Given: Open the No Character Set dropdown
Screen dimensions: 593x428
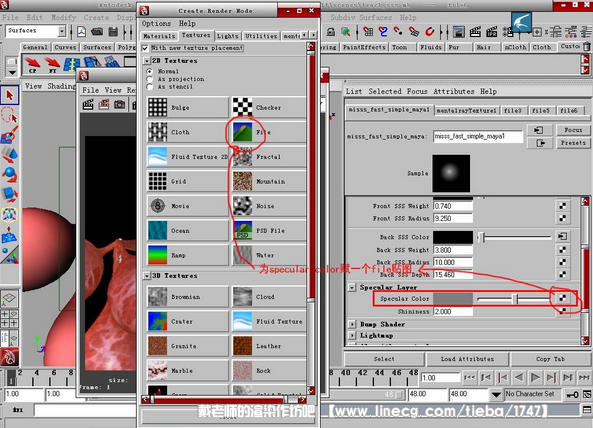Looking at the screenshot, I should (x=496, y=395).
